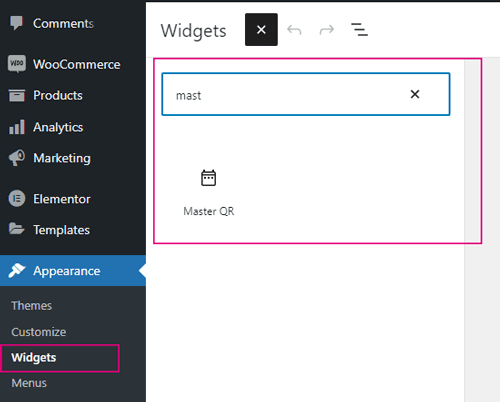This screenshot has height=402, width=500.
Task: Click the Elementor circle icon
Action: point(17,199)
